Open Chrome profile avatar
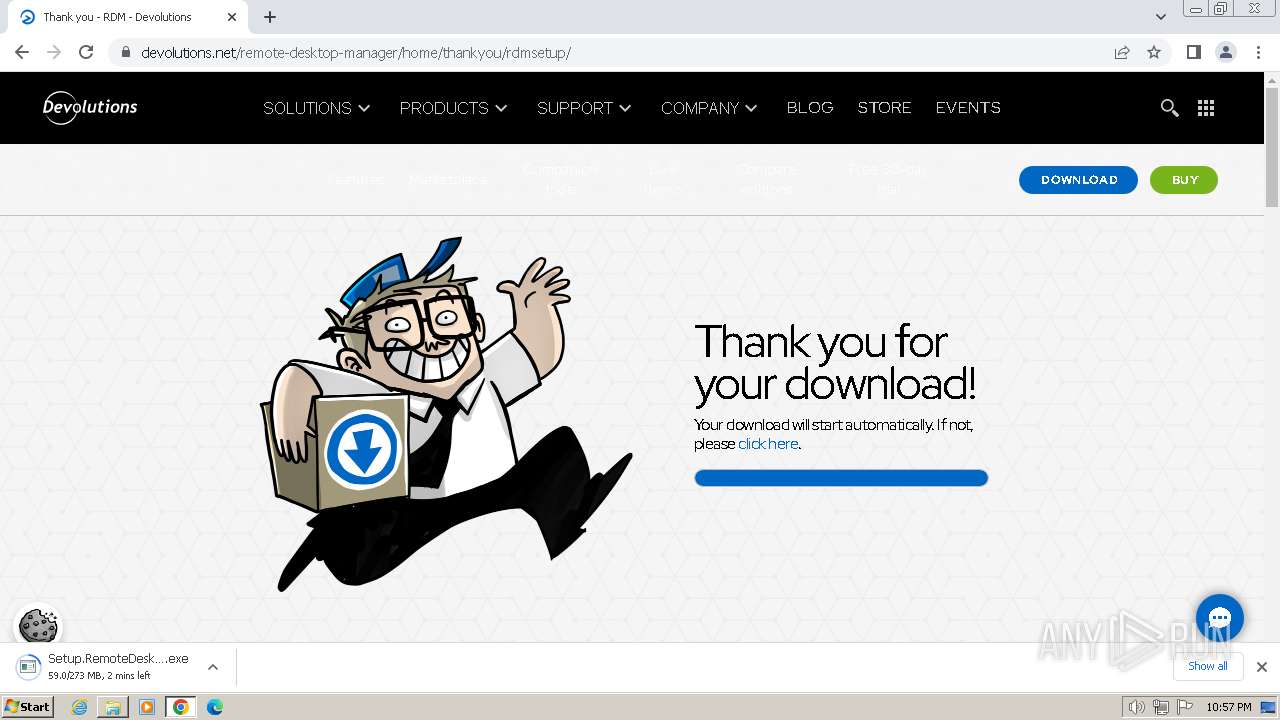This screenshot has width=1280, height=720. 1226,52
